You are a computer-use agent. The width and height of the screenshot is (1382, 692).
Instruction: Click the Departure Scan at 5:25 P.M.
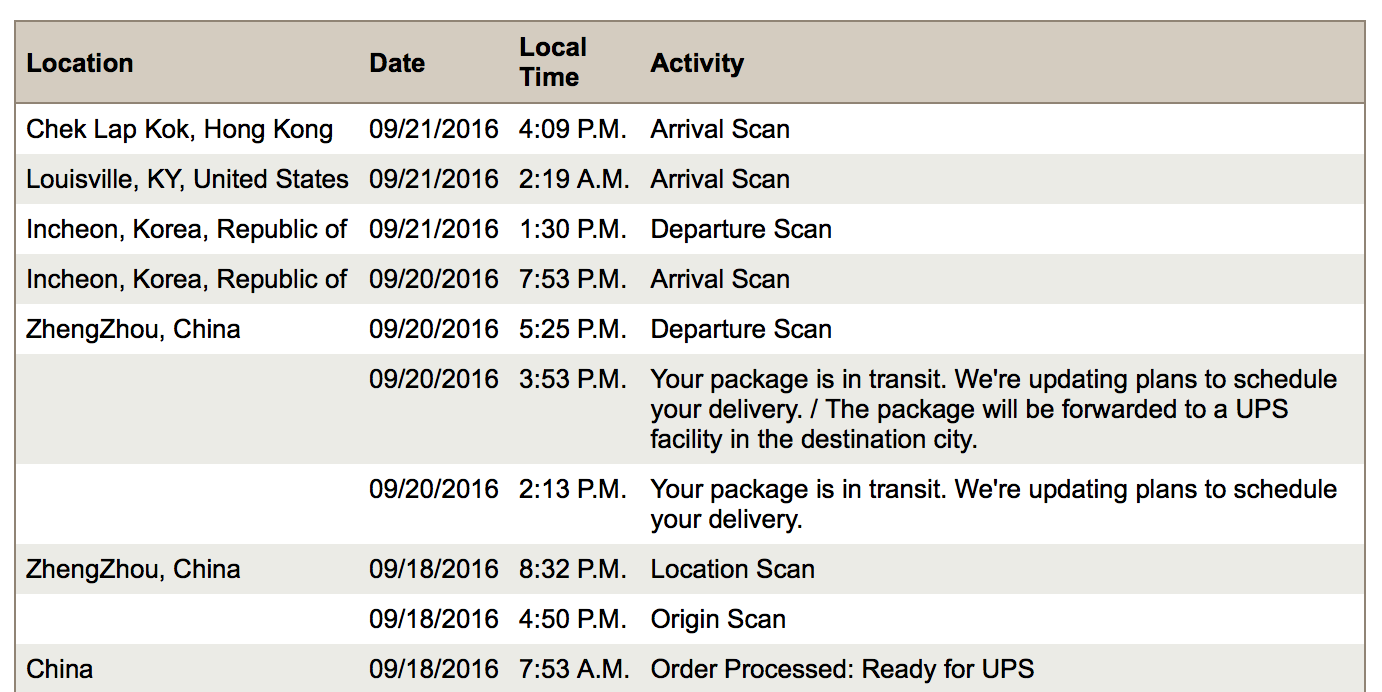pos(741,329)
